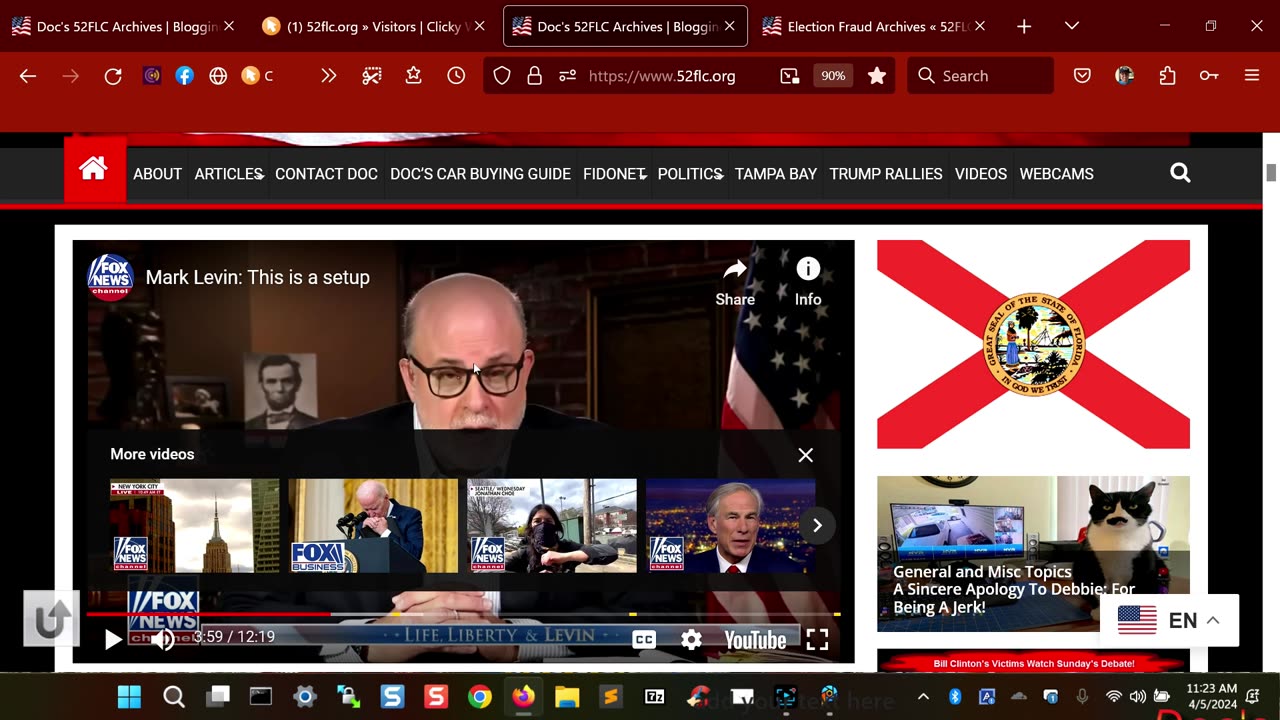
Task: Open DOC'S CAR BUYING GUIDE
Action: click(x=480, y=174)
